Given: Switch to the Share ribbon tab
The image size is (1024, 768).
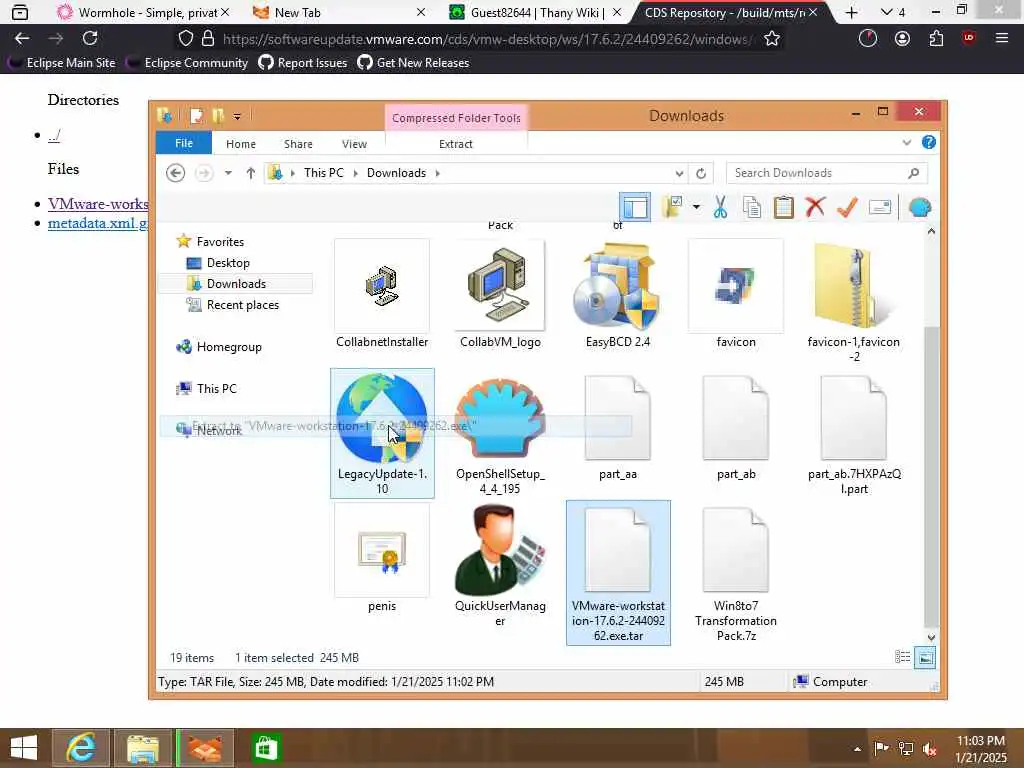Looking at the screenshot, I should tap(298, 144).
